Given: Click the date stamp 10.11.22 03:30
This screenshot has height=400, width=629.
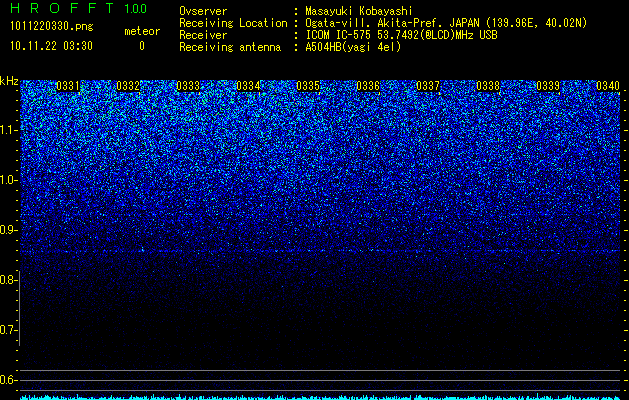Looking at the screenshot, I should click(51, 46).
